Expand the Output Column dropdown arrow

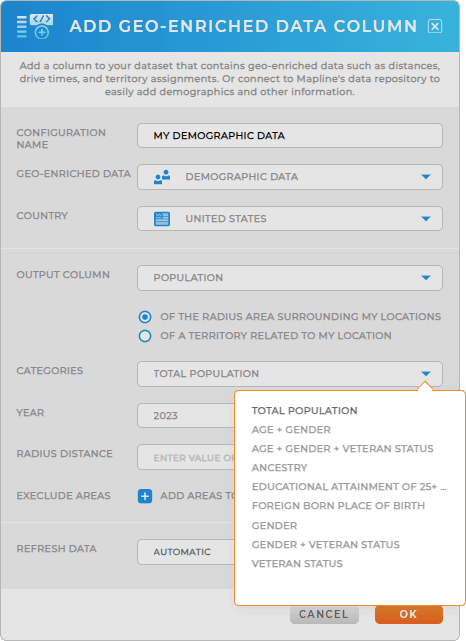pyautogui.click(x=426, y=278)
